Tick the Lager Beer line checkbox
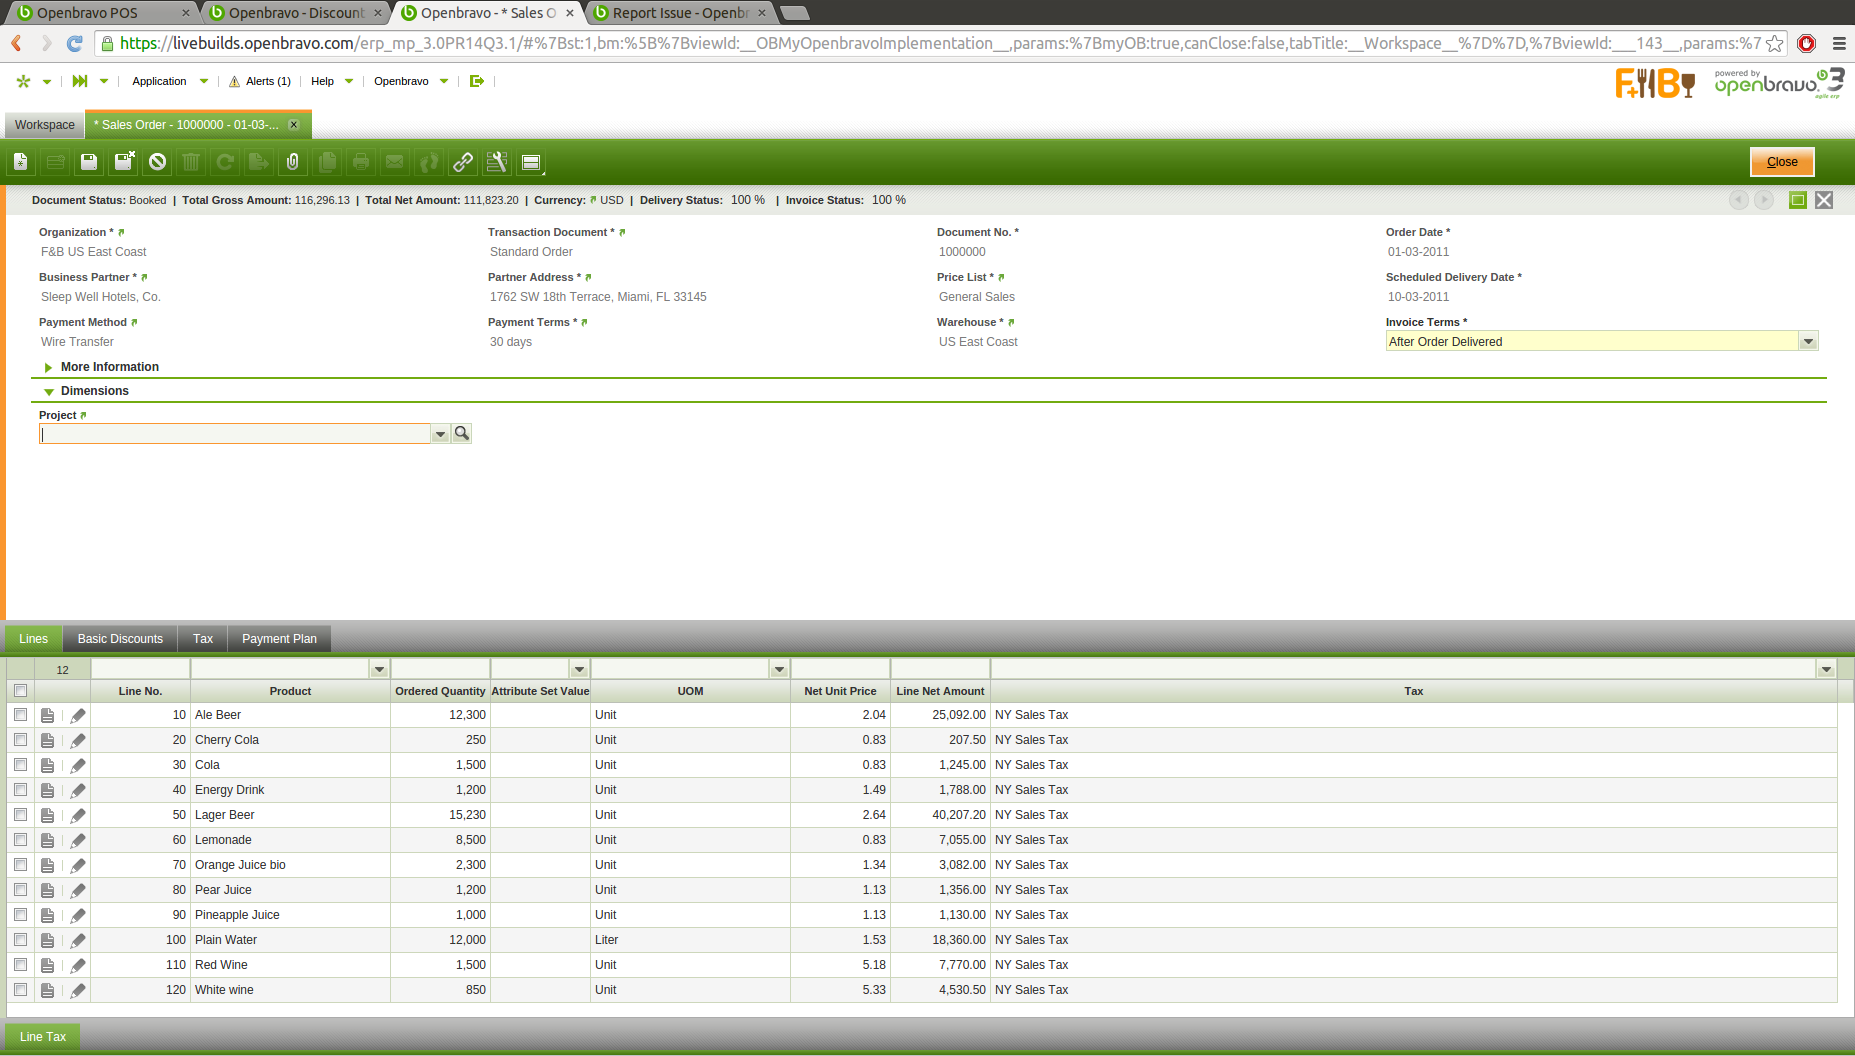The width and height of the screenshot is (1855, 1056). [x=20, y=815]
